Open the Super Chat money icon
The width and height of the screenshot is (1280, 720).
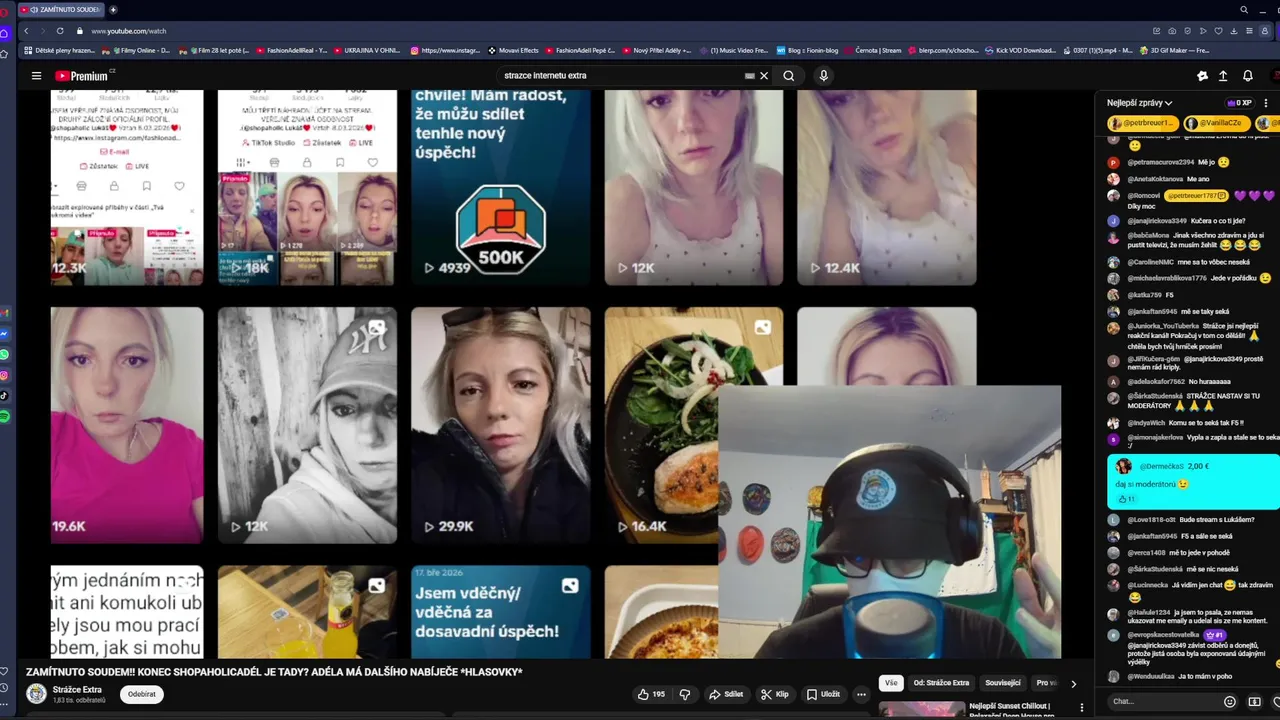(1254, 701)
